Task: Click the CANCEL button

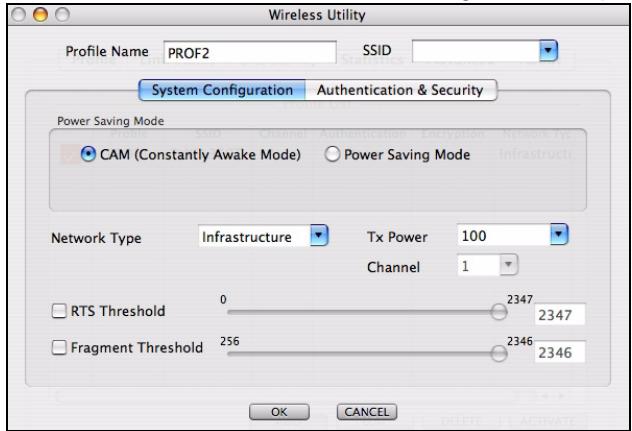Action: pos(367,412)
